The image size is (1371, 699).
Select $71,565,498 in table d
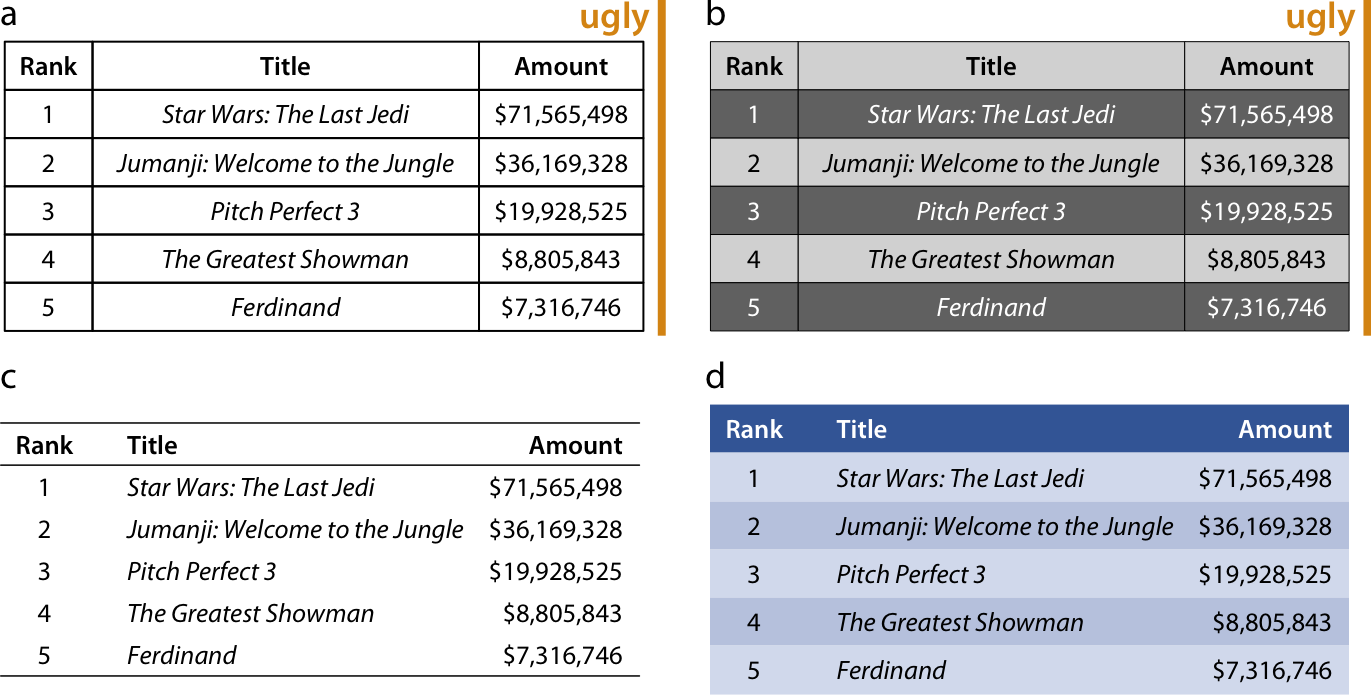click(1265, 479)
